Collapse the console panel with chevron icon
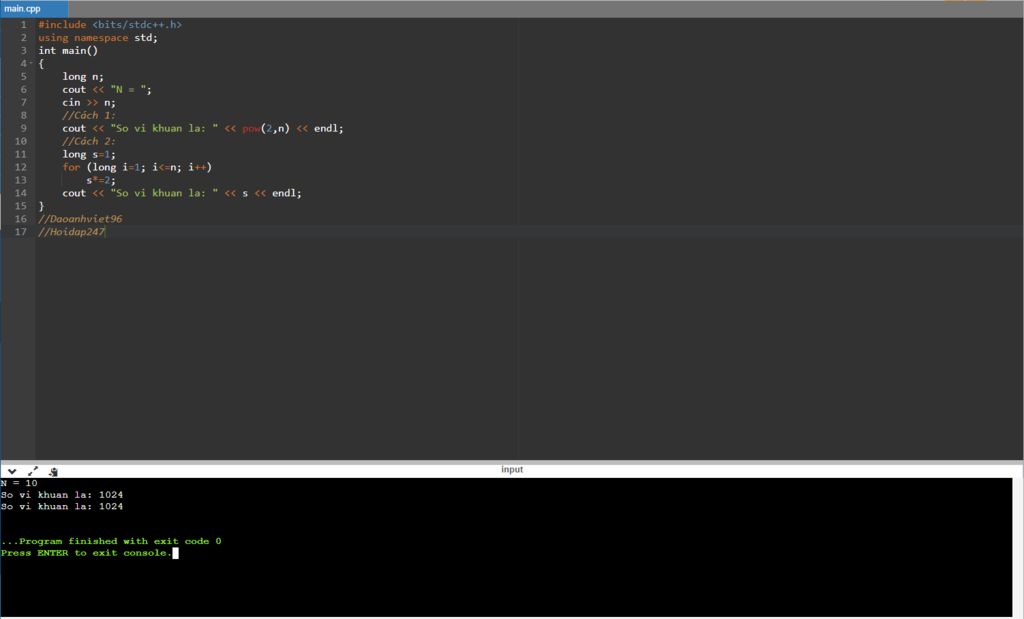Viewport: 1024px width, 619px height. click(x=12, y=471)
